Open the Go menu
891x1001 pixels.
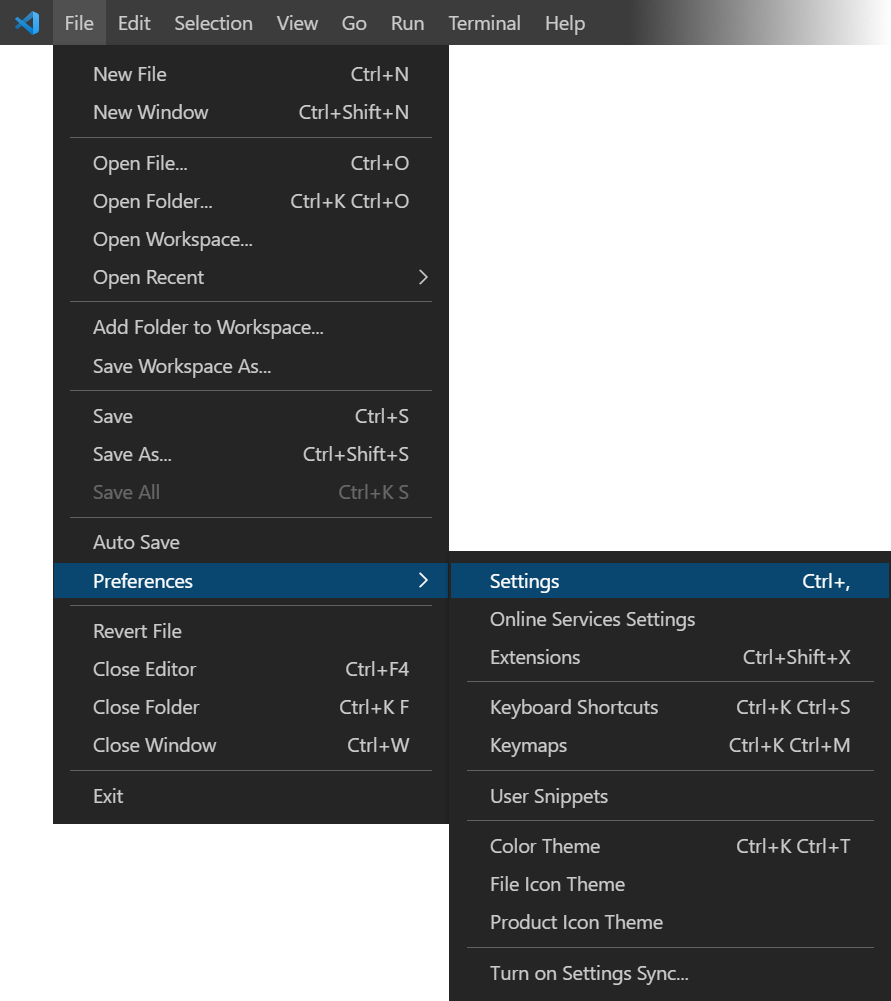(353, 22)
